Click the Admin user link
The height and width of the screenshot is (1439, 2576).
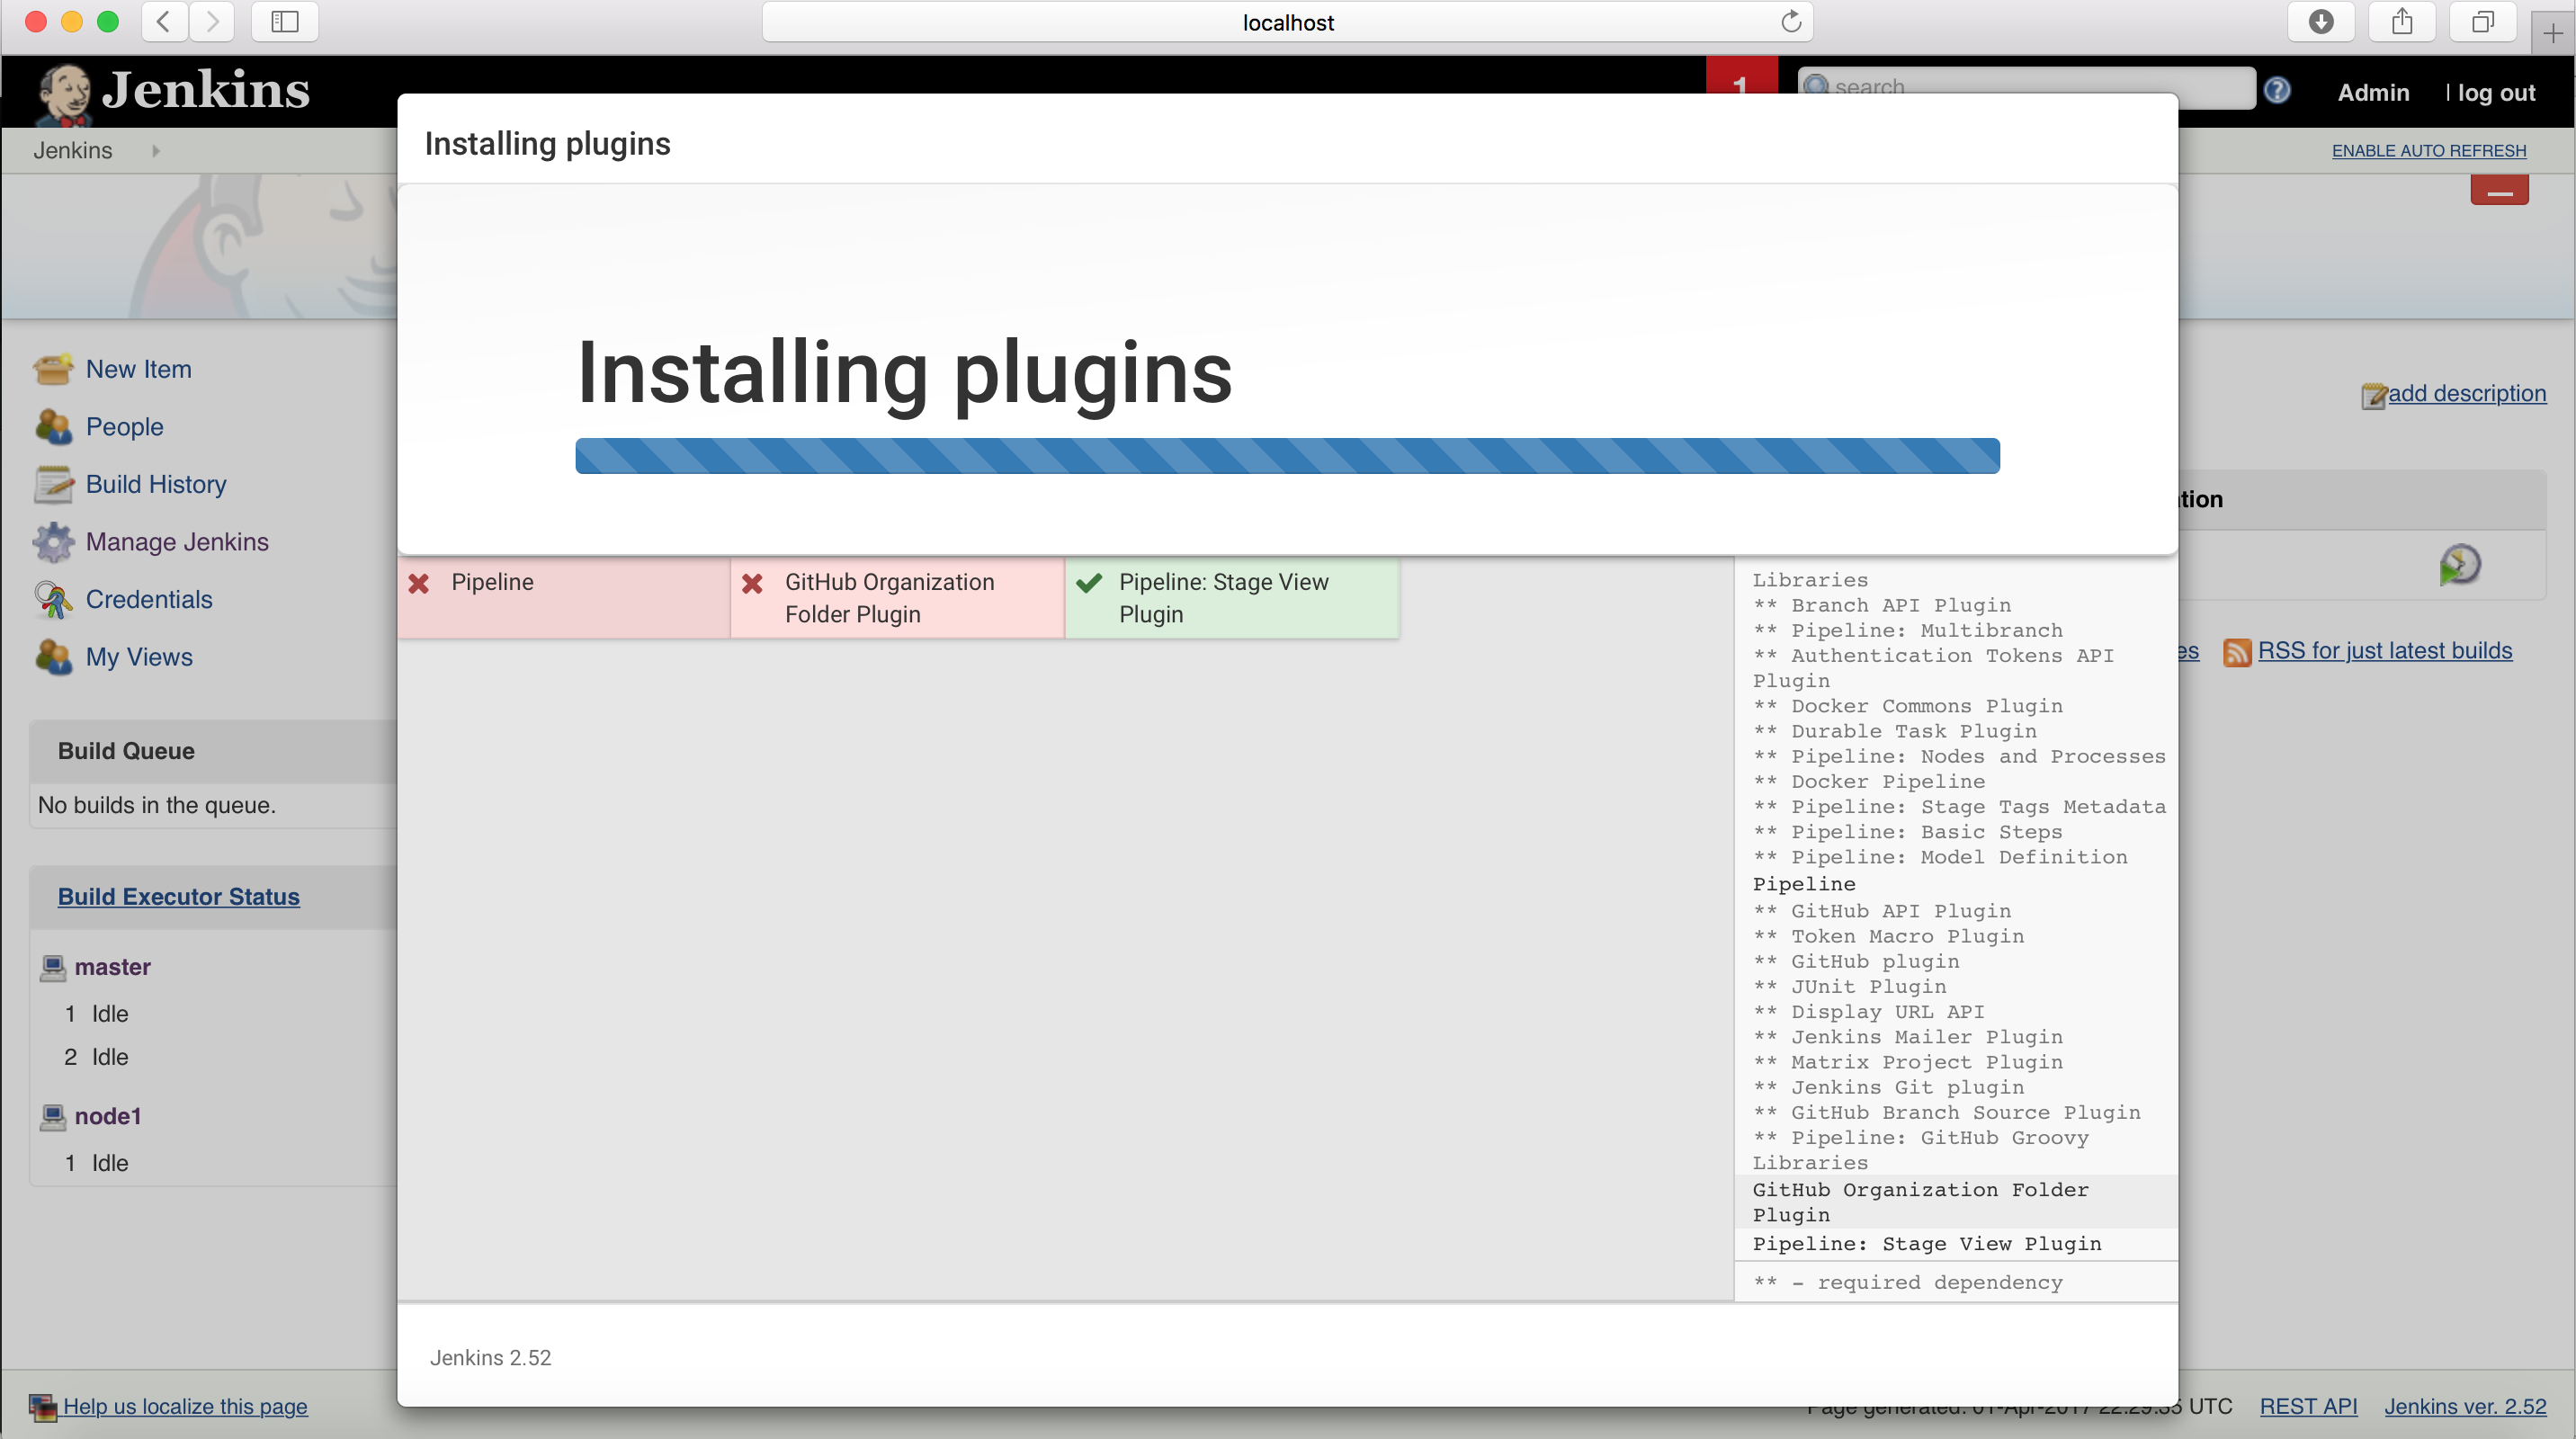tap(2374, 93)
